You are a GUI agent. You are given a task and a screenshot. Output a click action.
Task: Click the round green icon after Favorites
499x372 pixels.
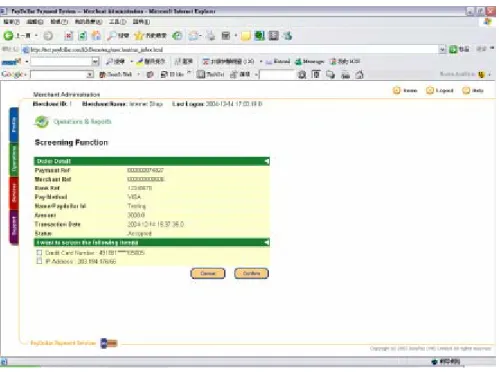click(177, 36)
